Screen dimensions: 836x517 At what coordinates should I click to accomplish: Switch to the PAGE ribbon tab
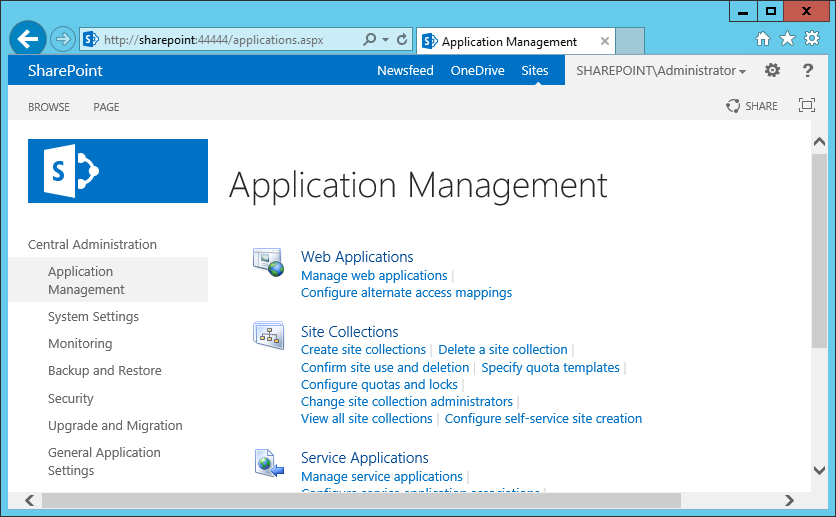pos(106,107)
